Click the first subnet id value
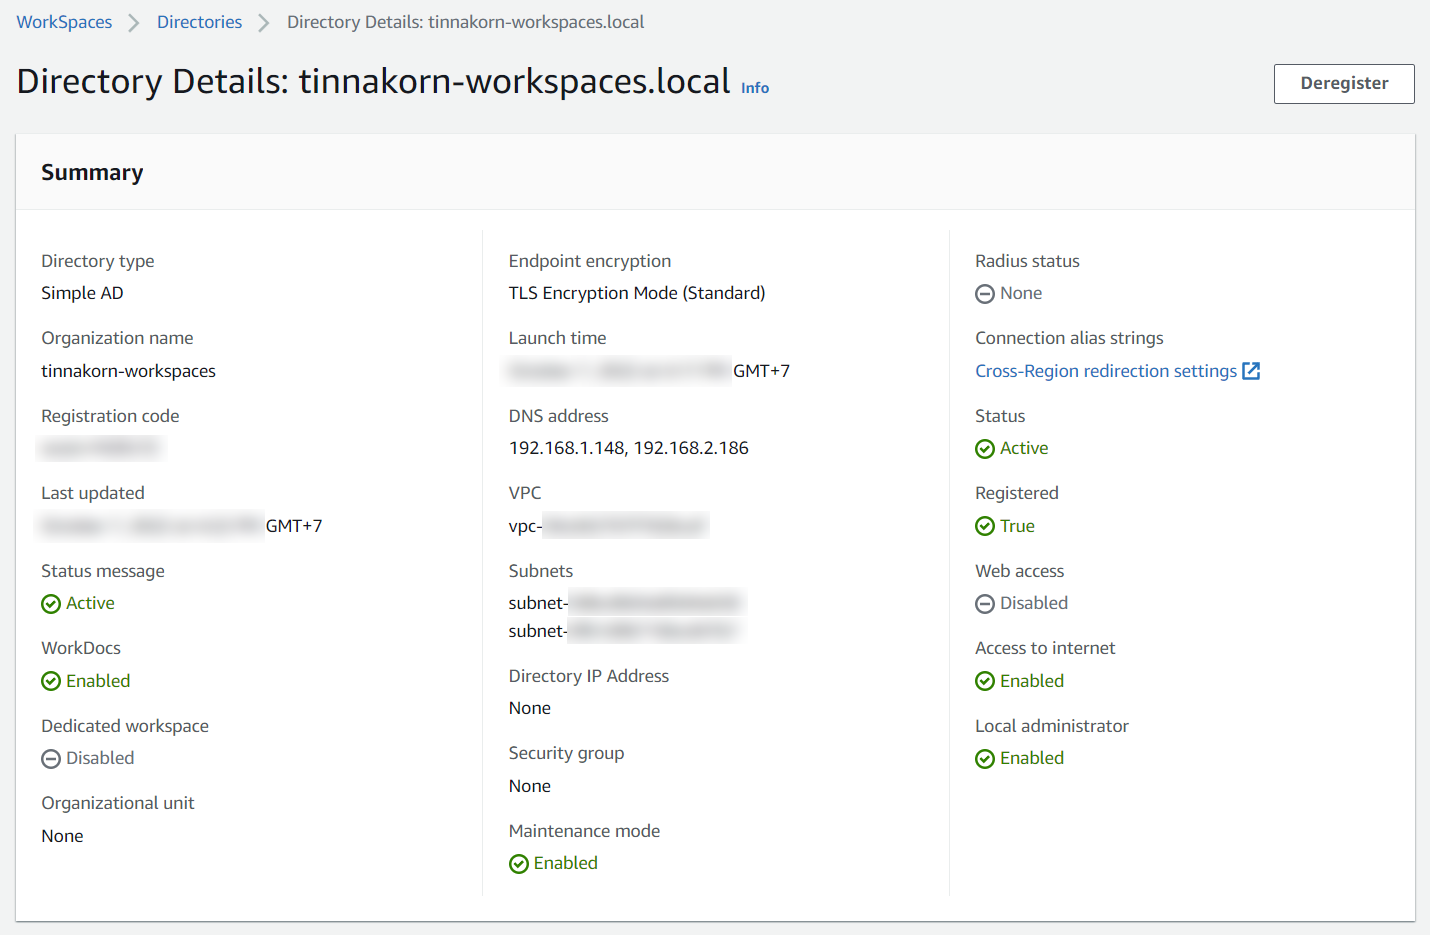Screen dimensions: 1430x935 (x=625, y=603)
